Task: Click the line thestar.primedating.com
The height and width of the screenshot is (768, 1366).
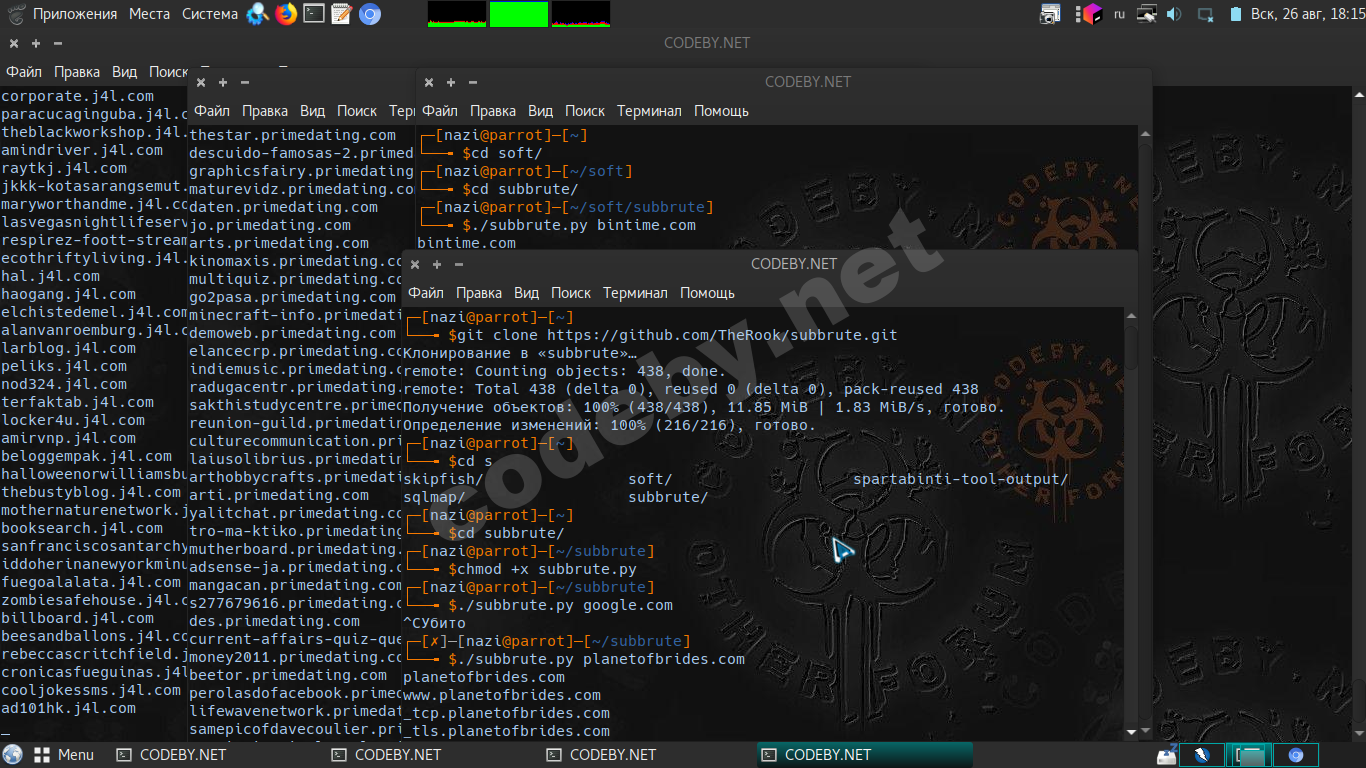Action: pyautogui.click(x=293, y=135)
